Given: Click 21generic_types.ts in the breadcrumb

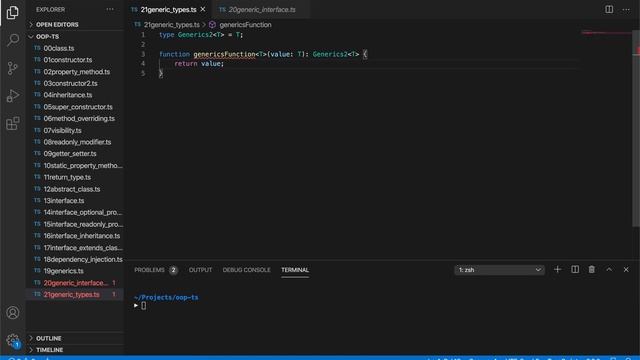Looking at the screenshot, I should (x=172, y=25).
